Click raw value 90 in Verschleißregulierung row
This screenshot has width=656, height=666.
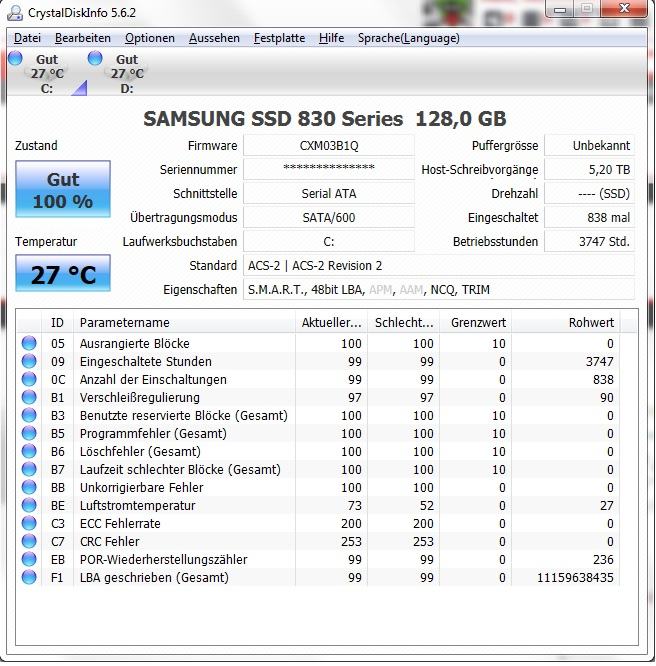pyautogui.click(x=607, y=398)
